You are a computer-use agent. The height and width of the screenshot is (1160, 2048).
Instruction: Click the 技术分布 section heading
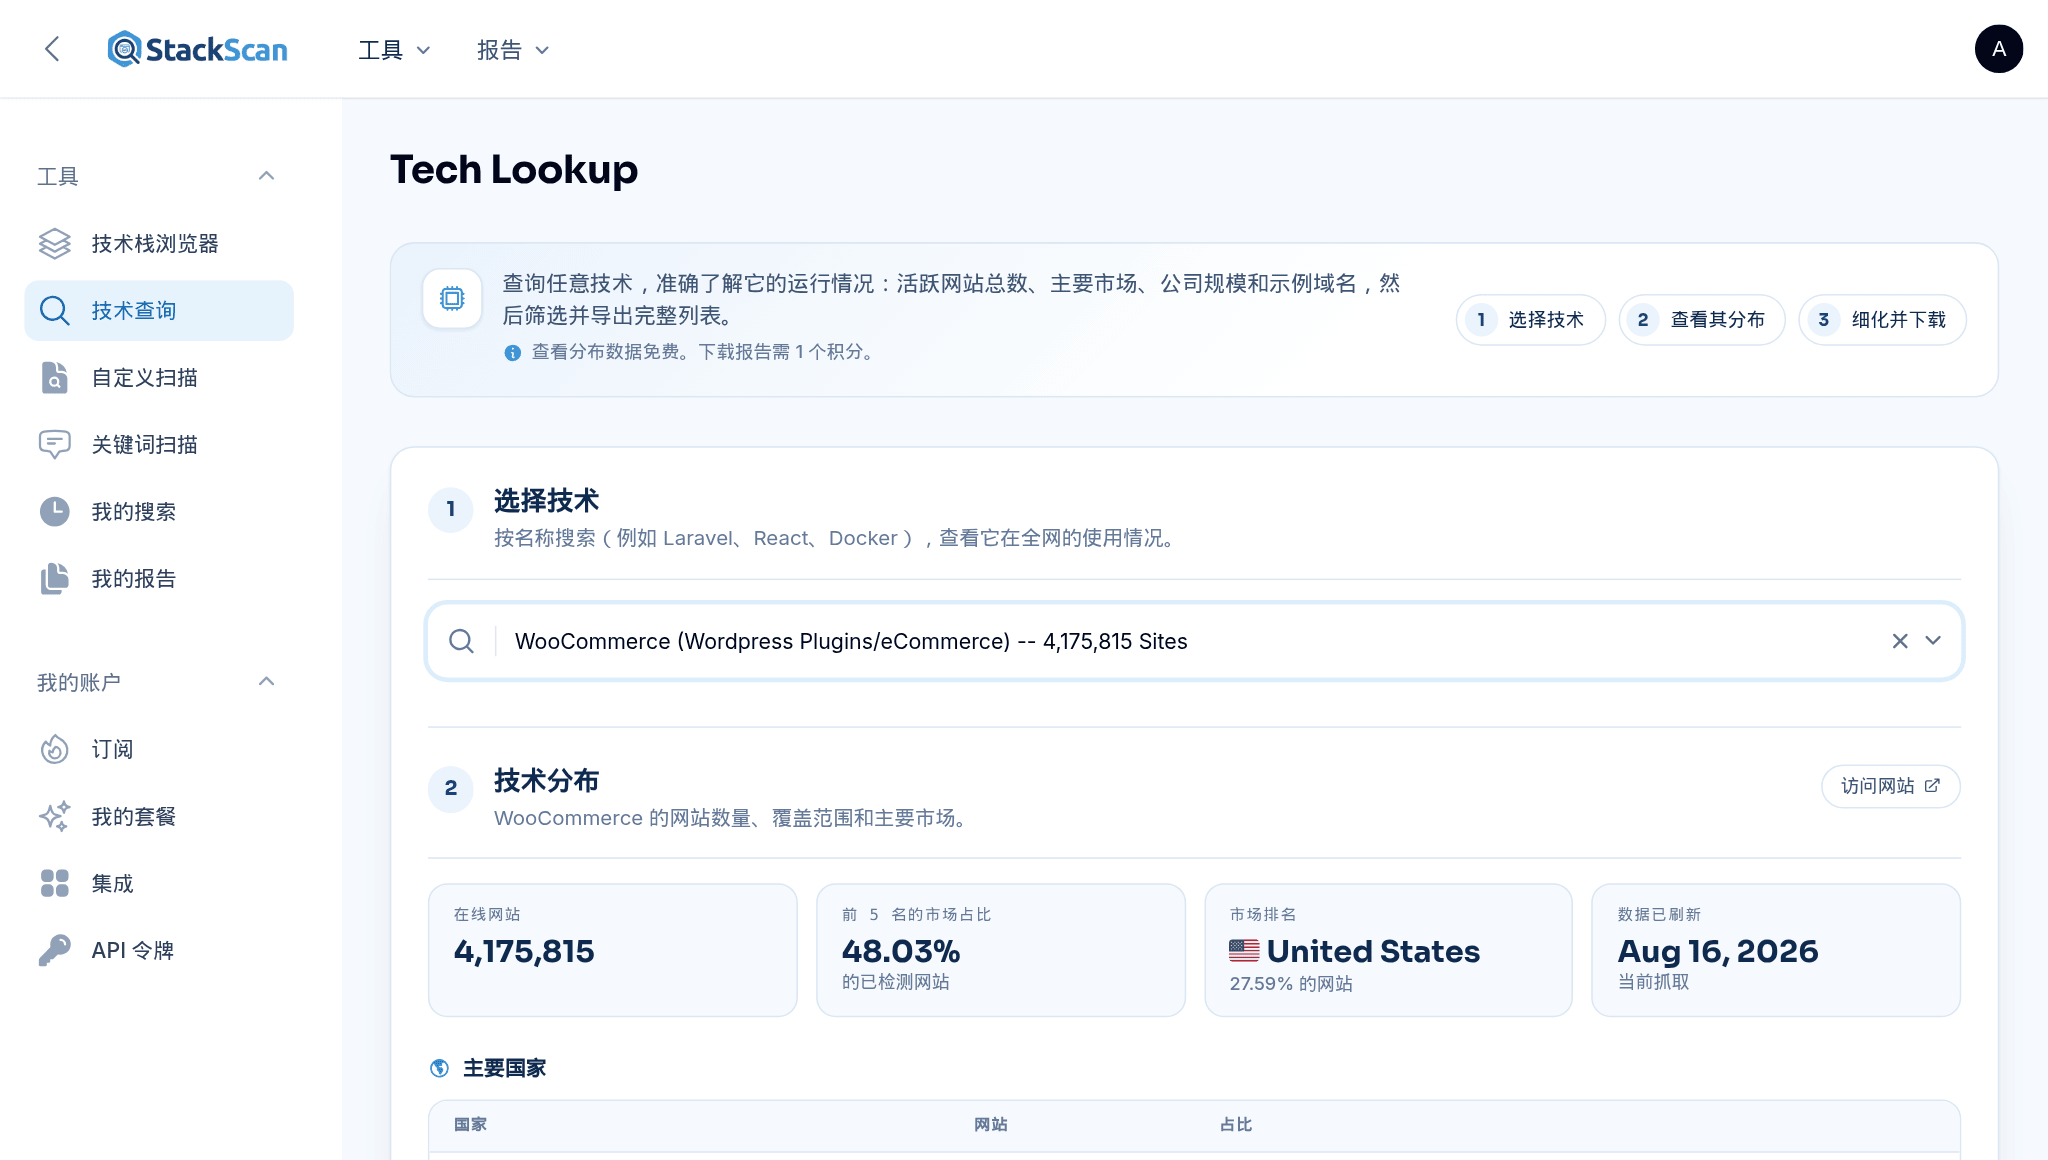[546, 781]
